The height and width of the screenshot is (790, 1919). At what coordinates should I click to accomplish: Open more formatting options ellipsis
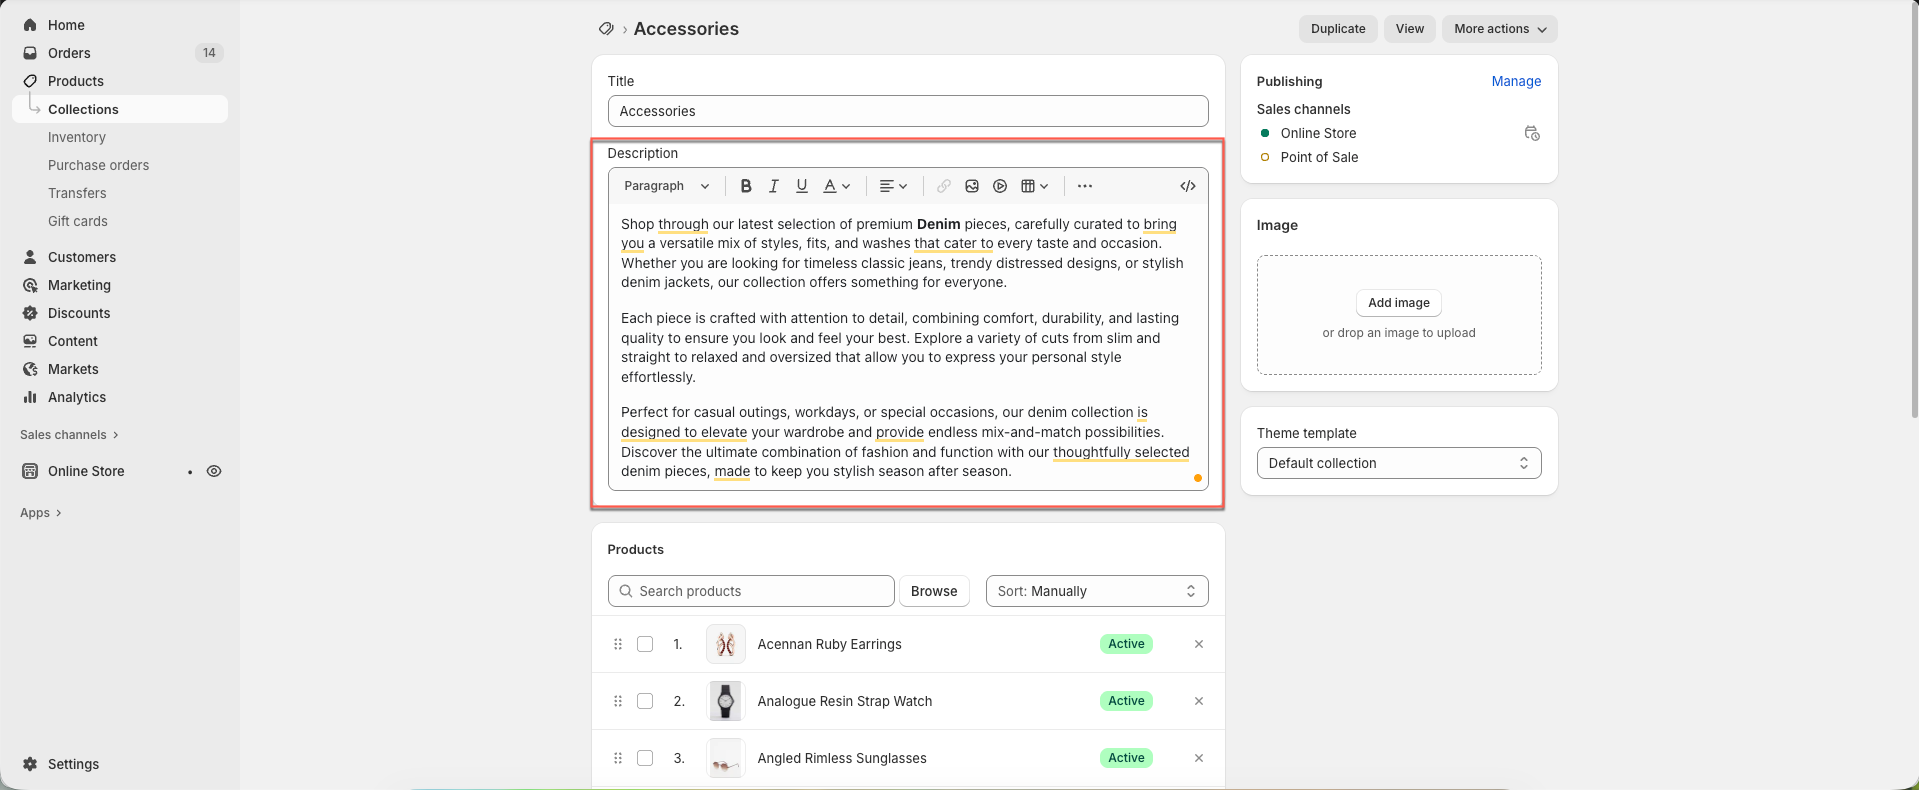[x=1084, y=186]
